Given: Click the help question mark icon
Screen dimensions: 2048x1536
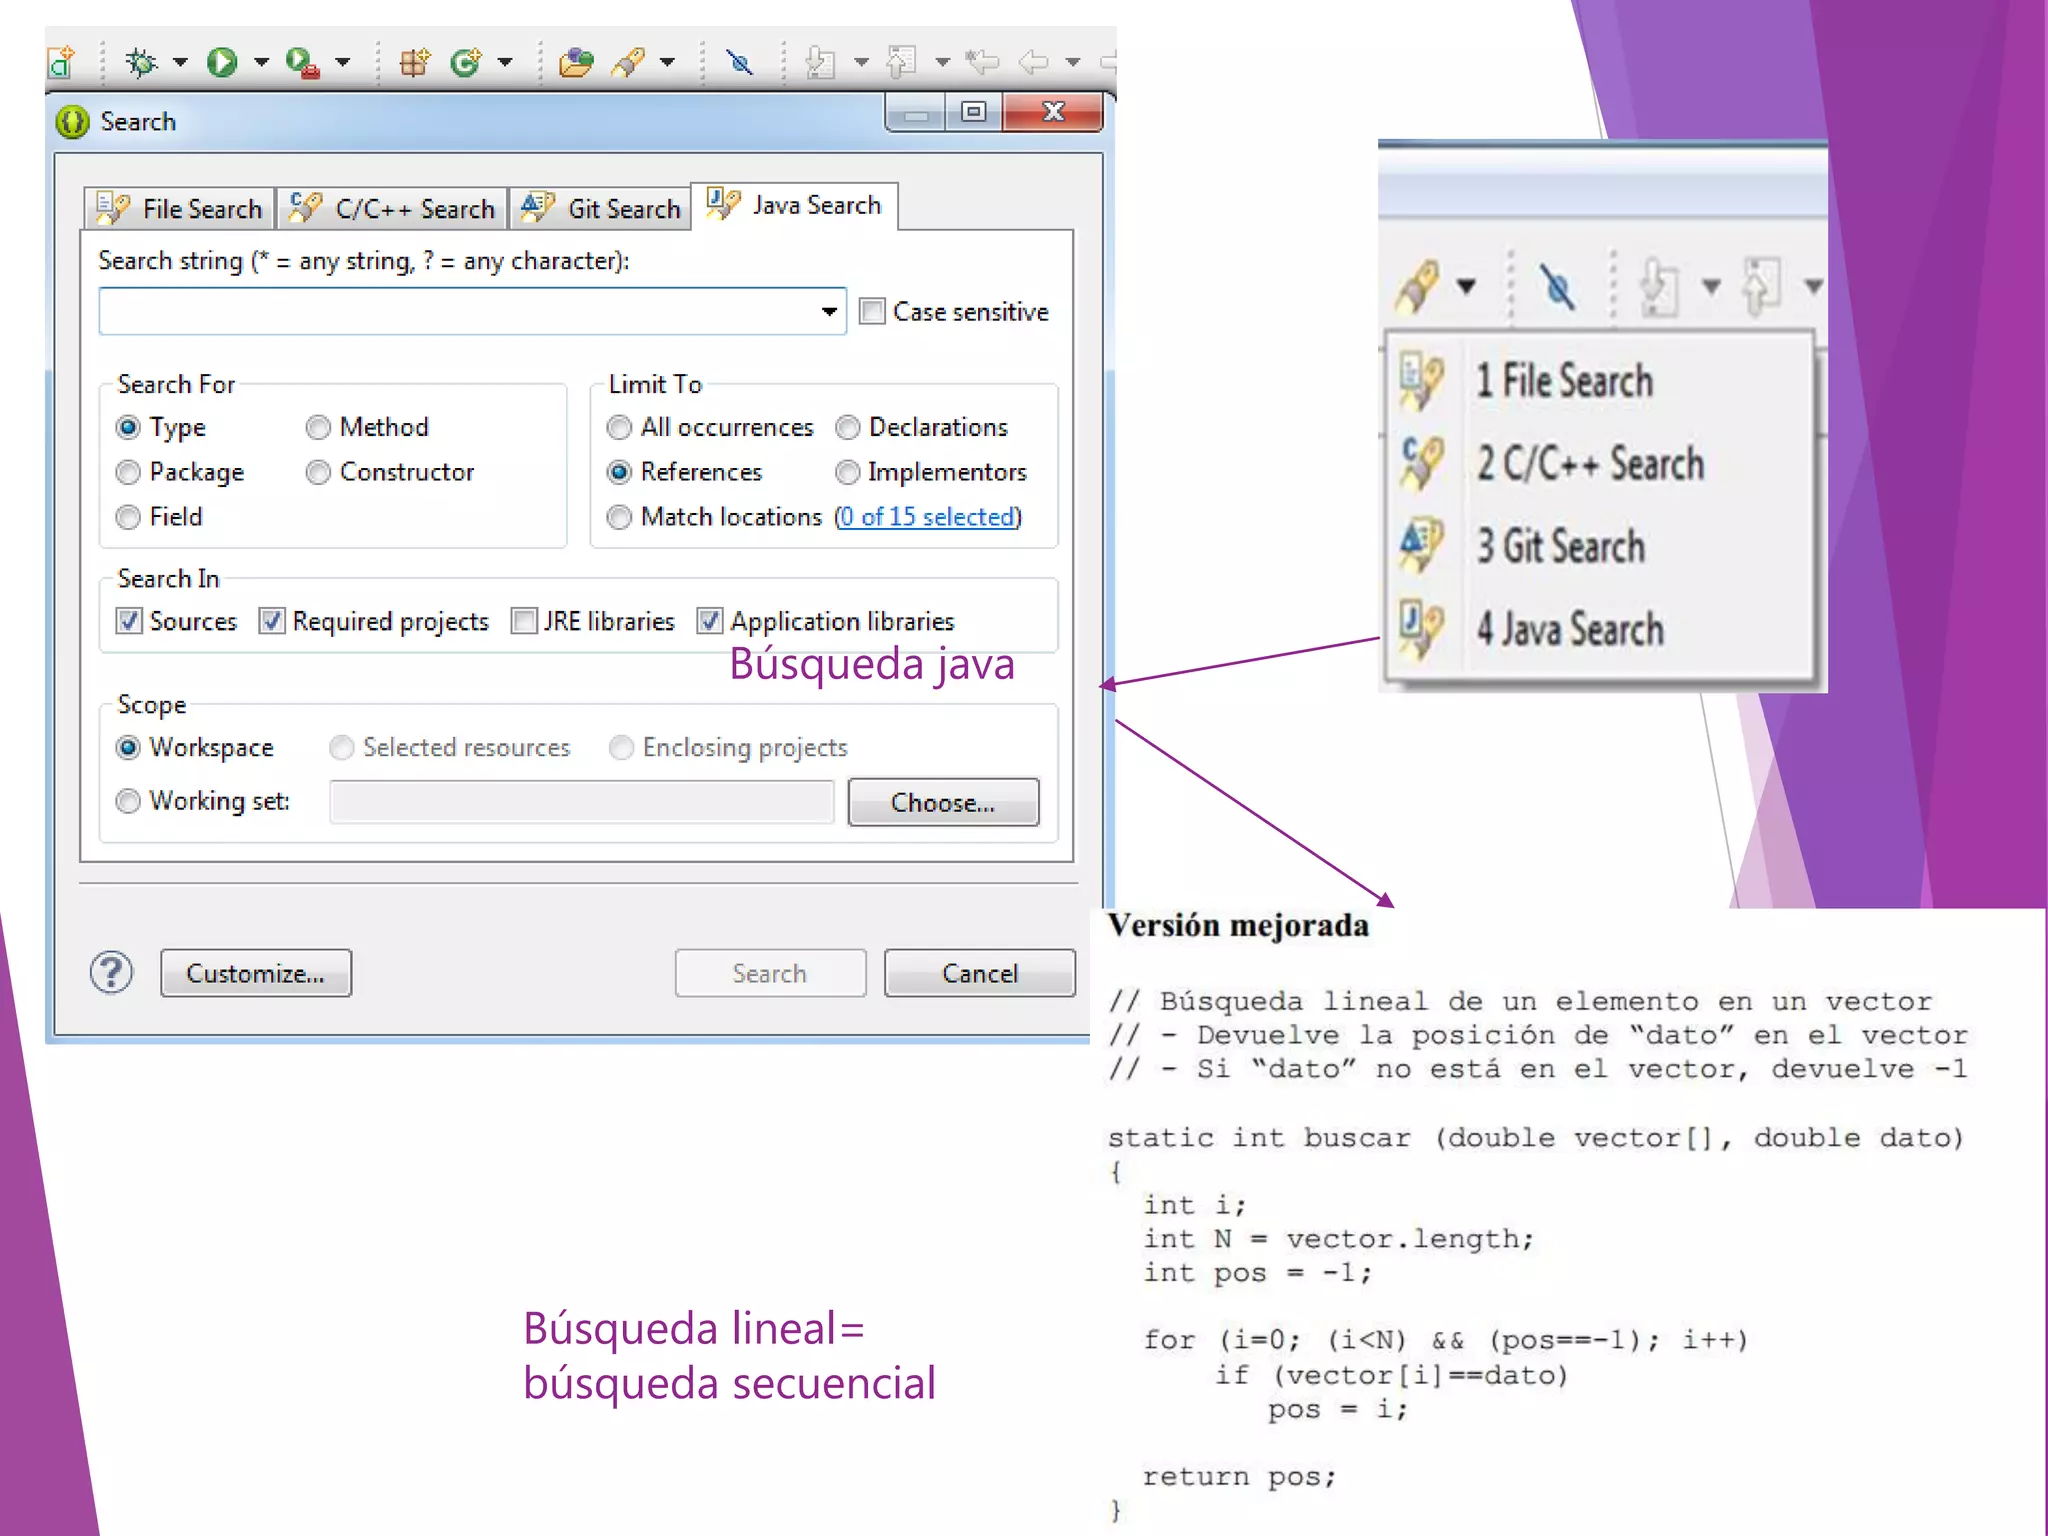Looking at the screenshot, I should click(111, 972).
